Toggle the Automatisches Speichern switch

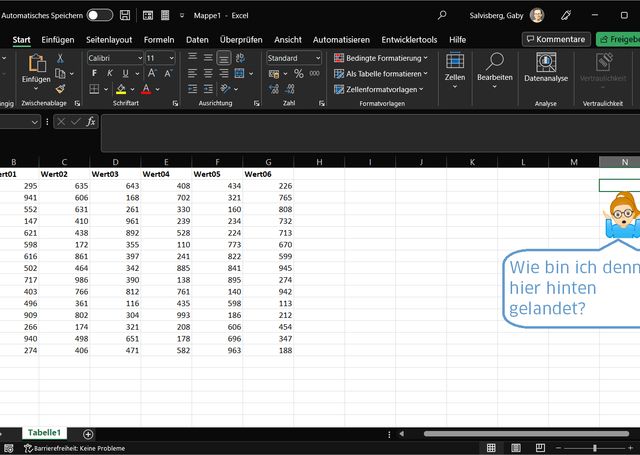(x=99, y=15)
